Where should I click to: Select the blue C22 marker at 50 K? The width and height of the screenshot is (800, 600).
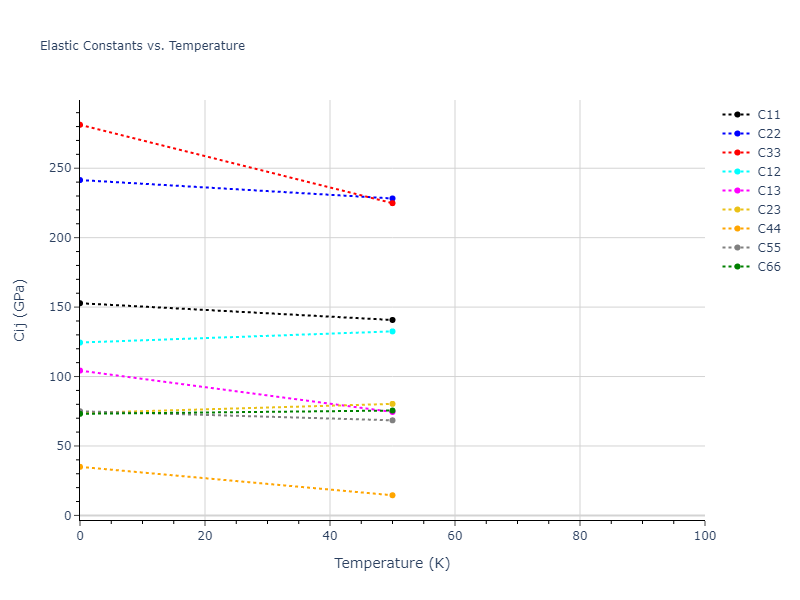click(392, 198)
